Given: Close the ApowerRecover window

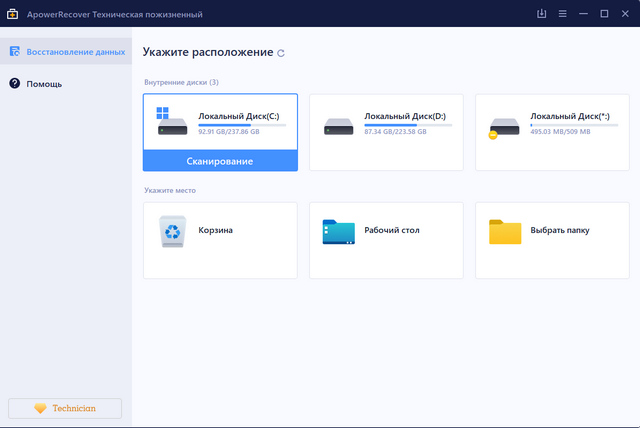Looking at the screenshot, I should pos(625,13).
